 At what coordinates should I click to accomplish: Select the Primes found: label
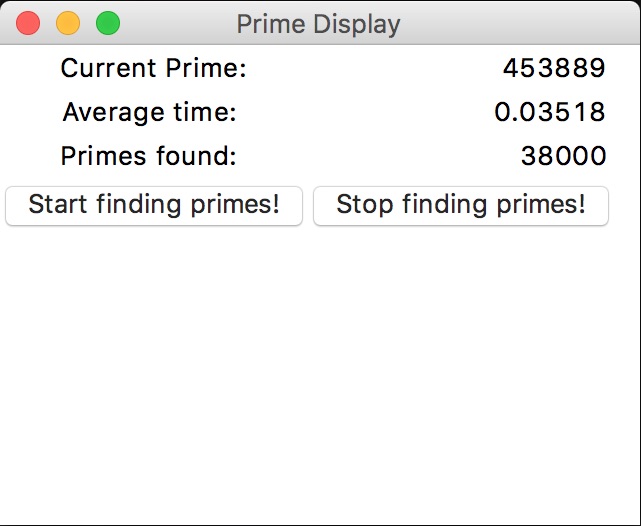[x=149, y=156]
